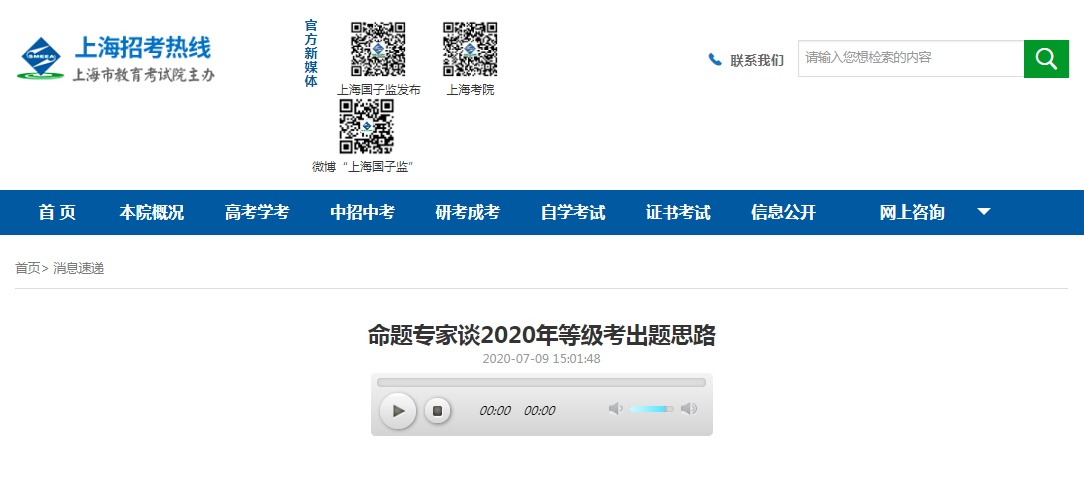This screenshot has height=480, width=1084.
Task: Expand the navigation bar dropdown arrow
Action: click(984, 212)
